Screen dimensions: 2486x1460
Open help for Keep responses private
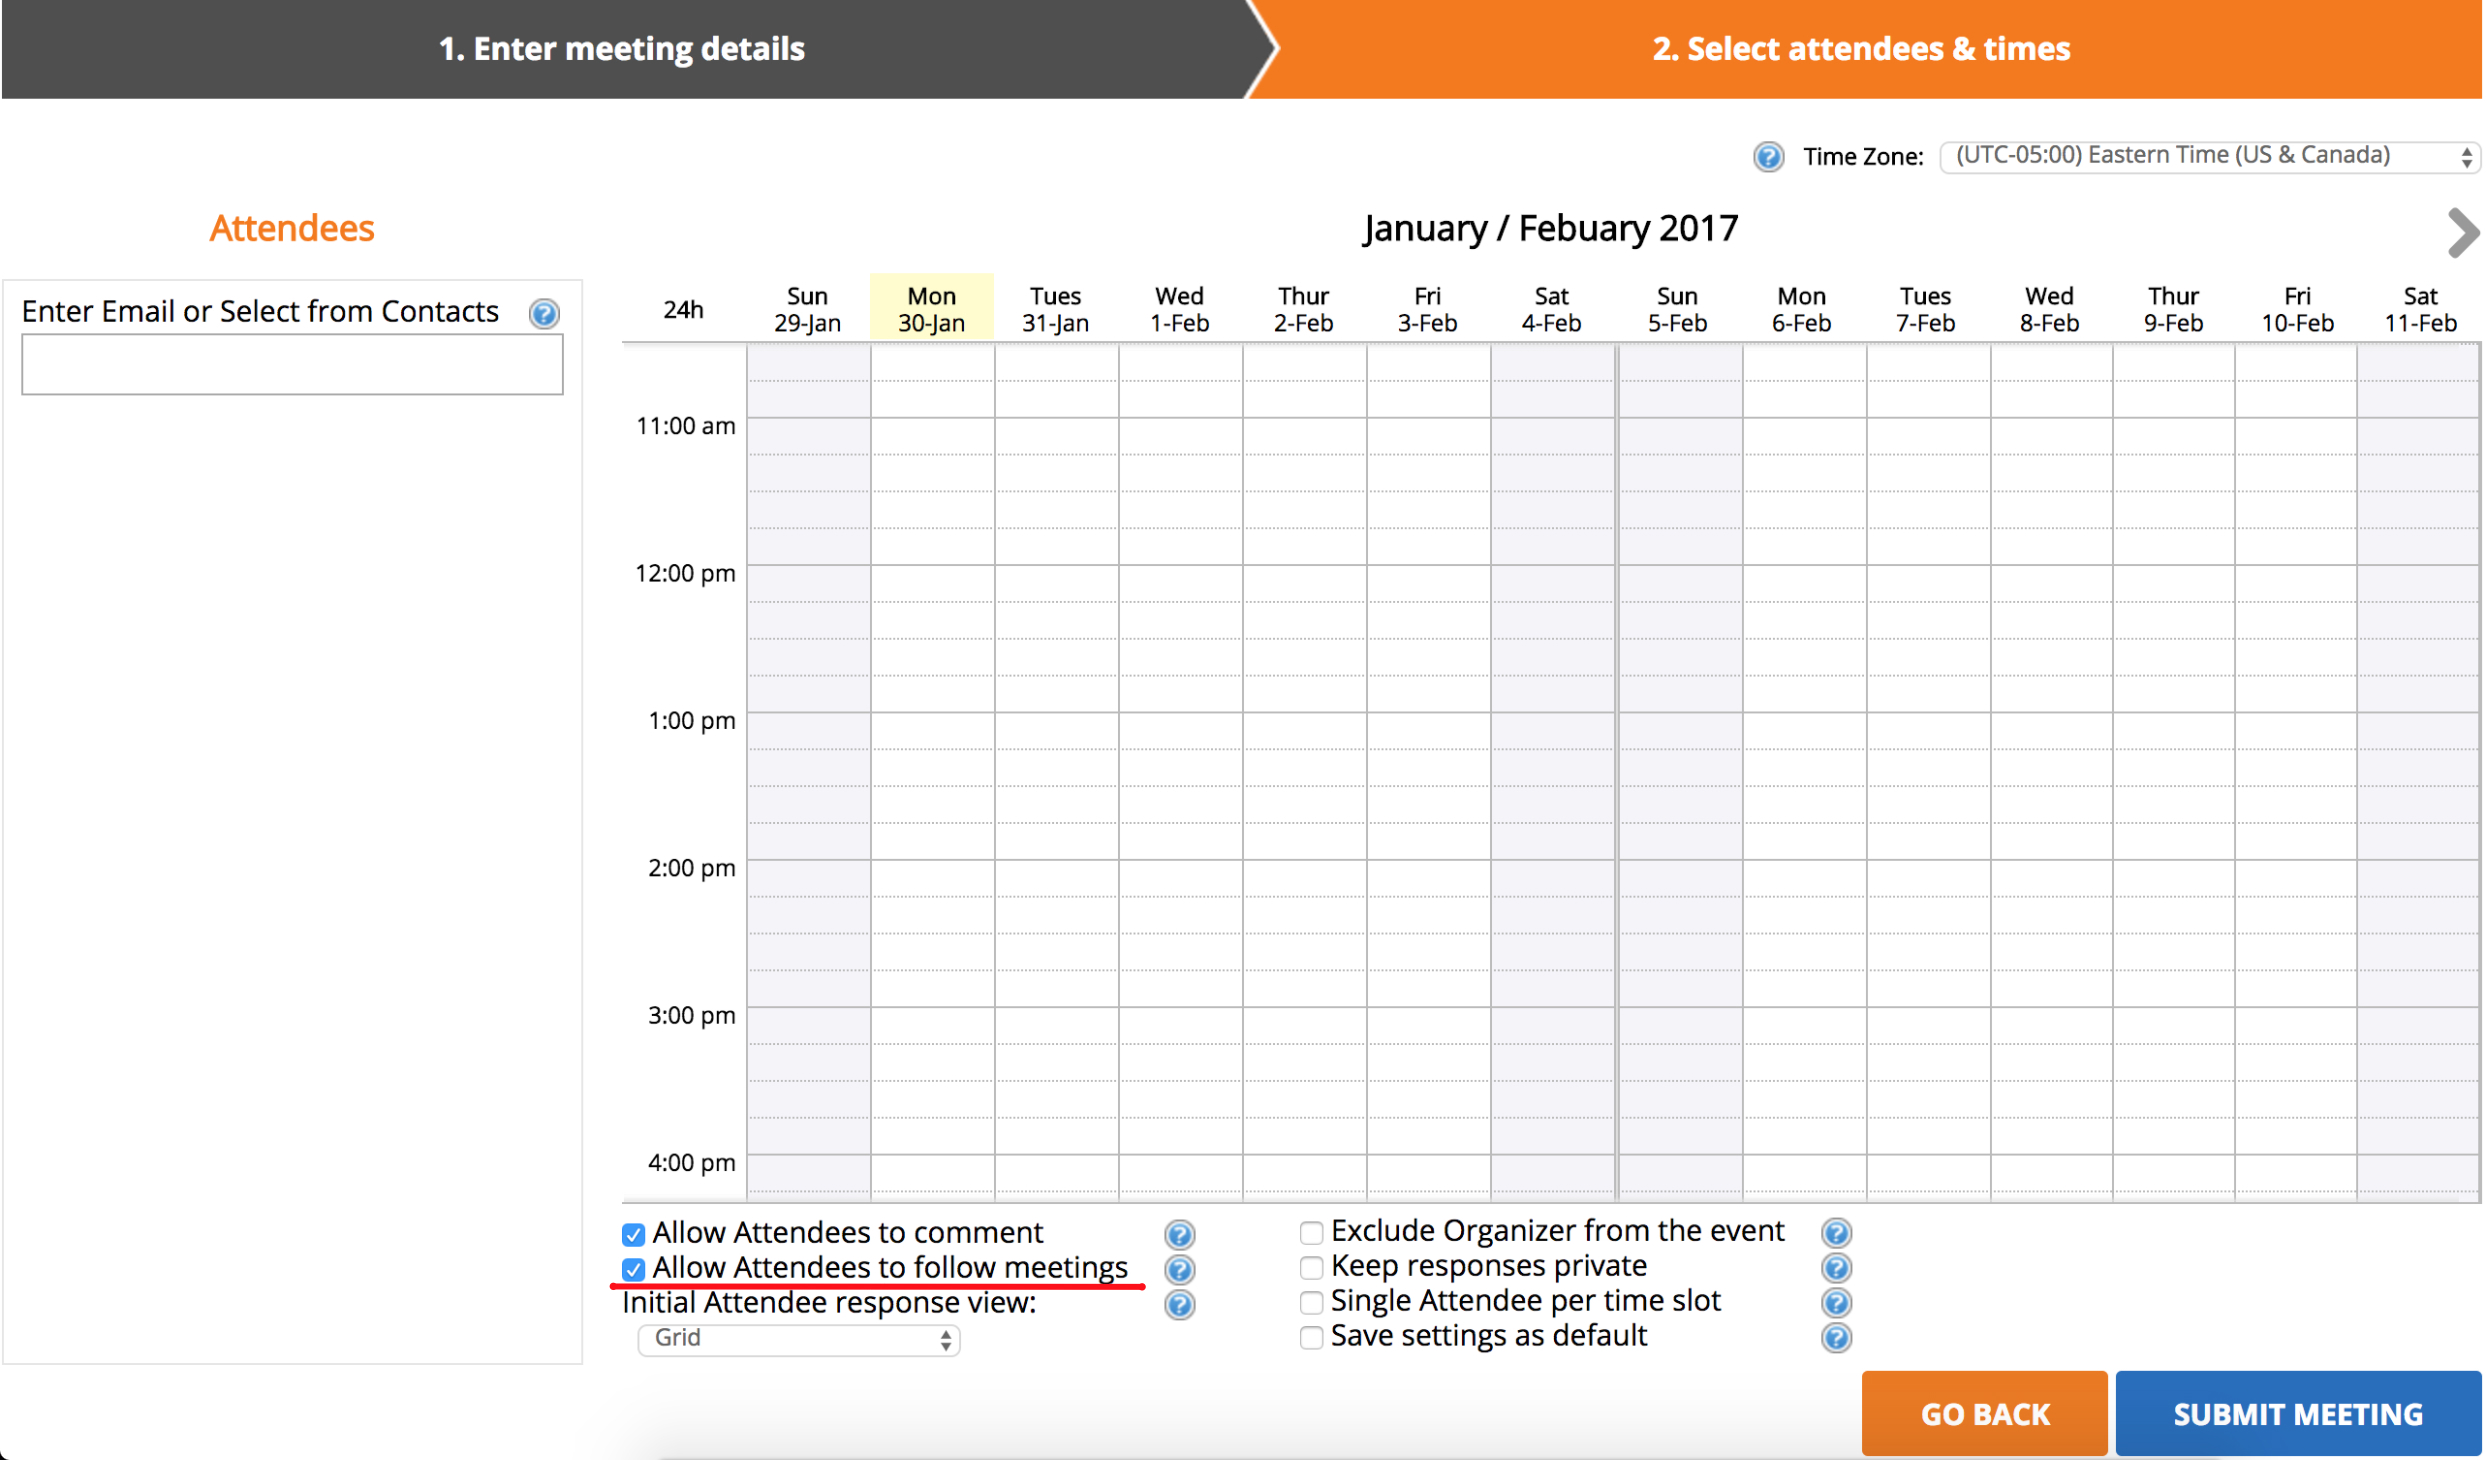coord(1837,1267)
